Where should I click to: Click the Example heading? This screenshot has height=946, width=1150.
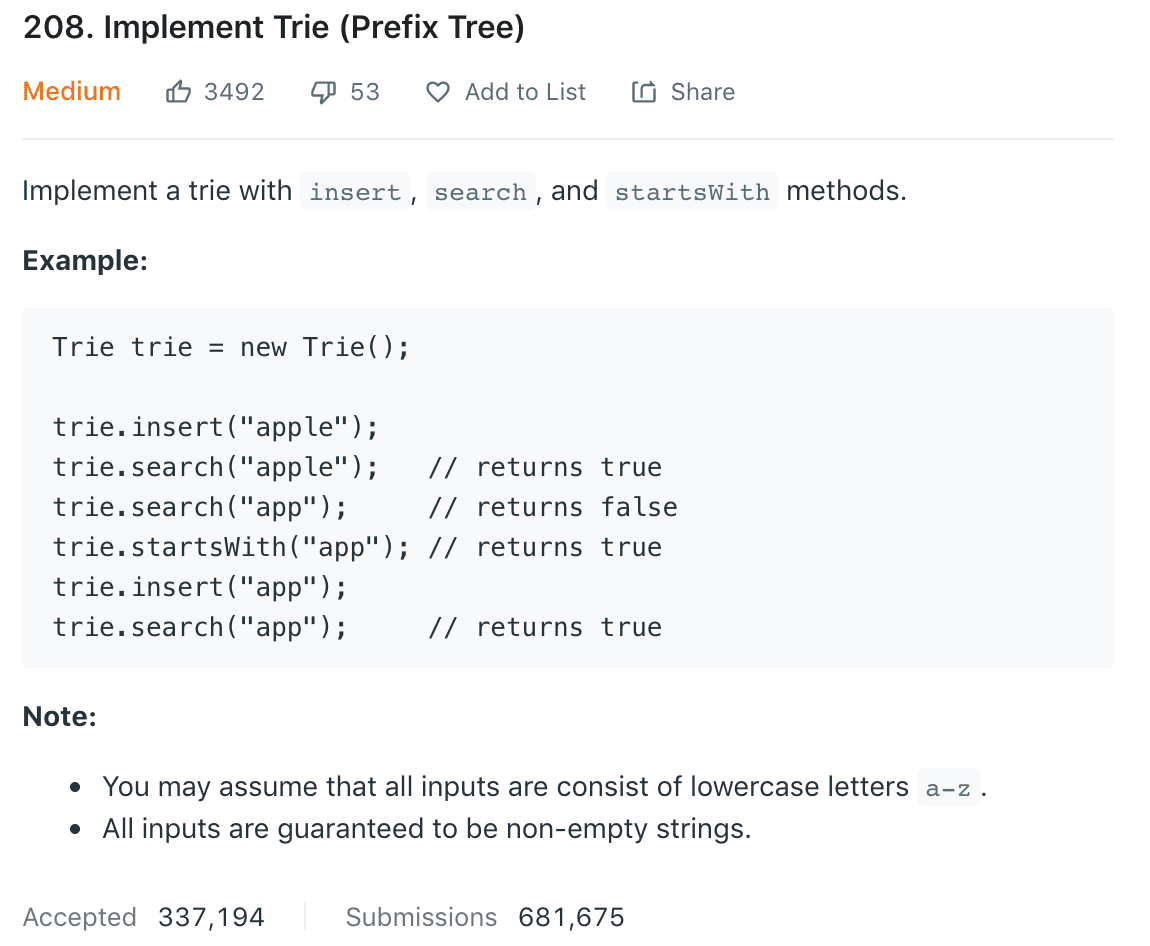[85, 261]
